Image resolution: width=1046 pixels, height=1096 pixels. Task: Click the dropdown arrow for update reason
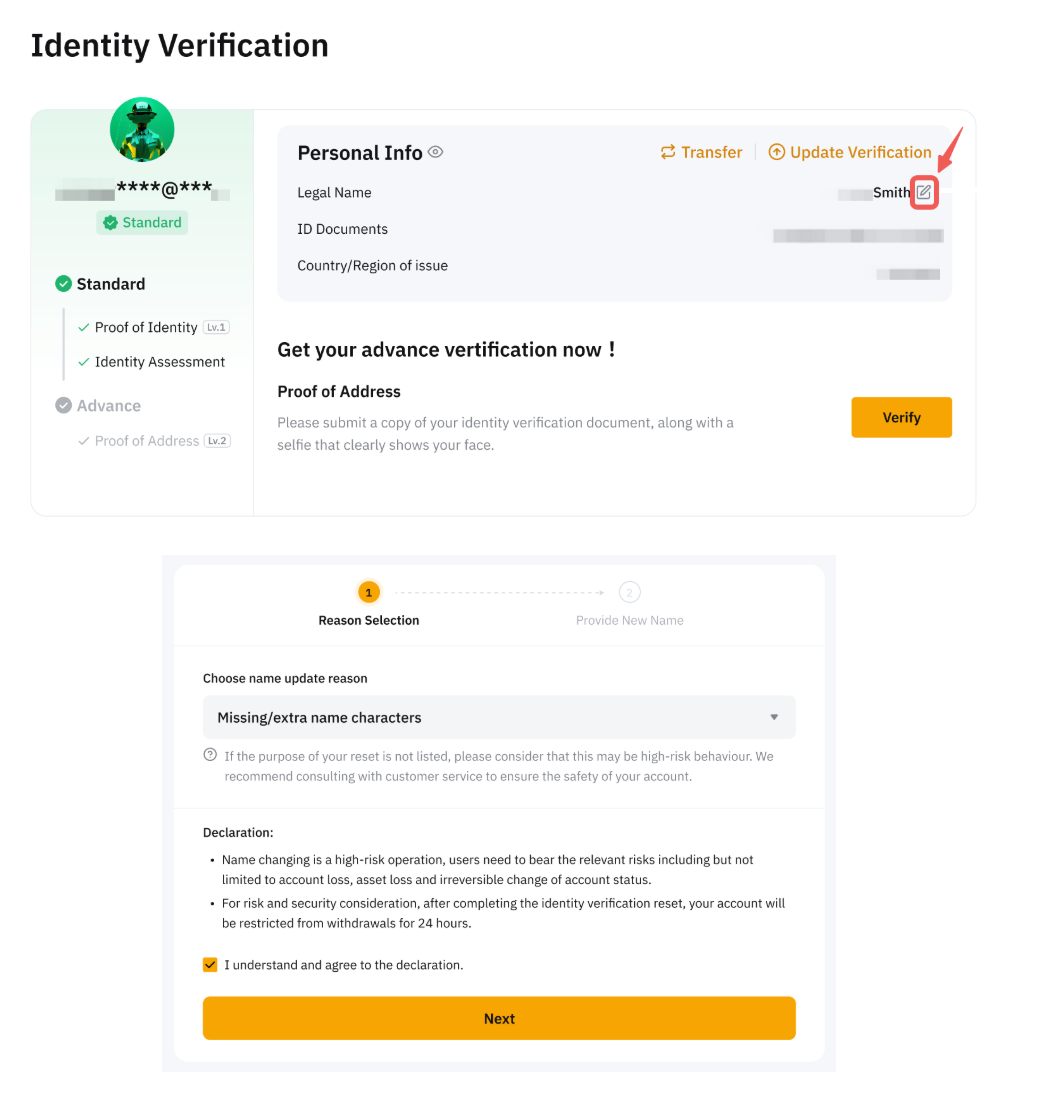[774, 717]
